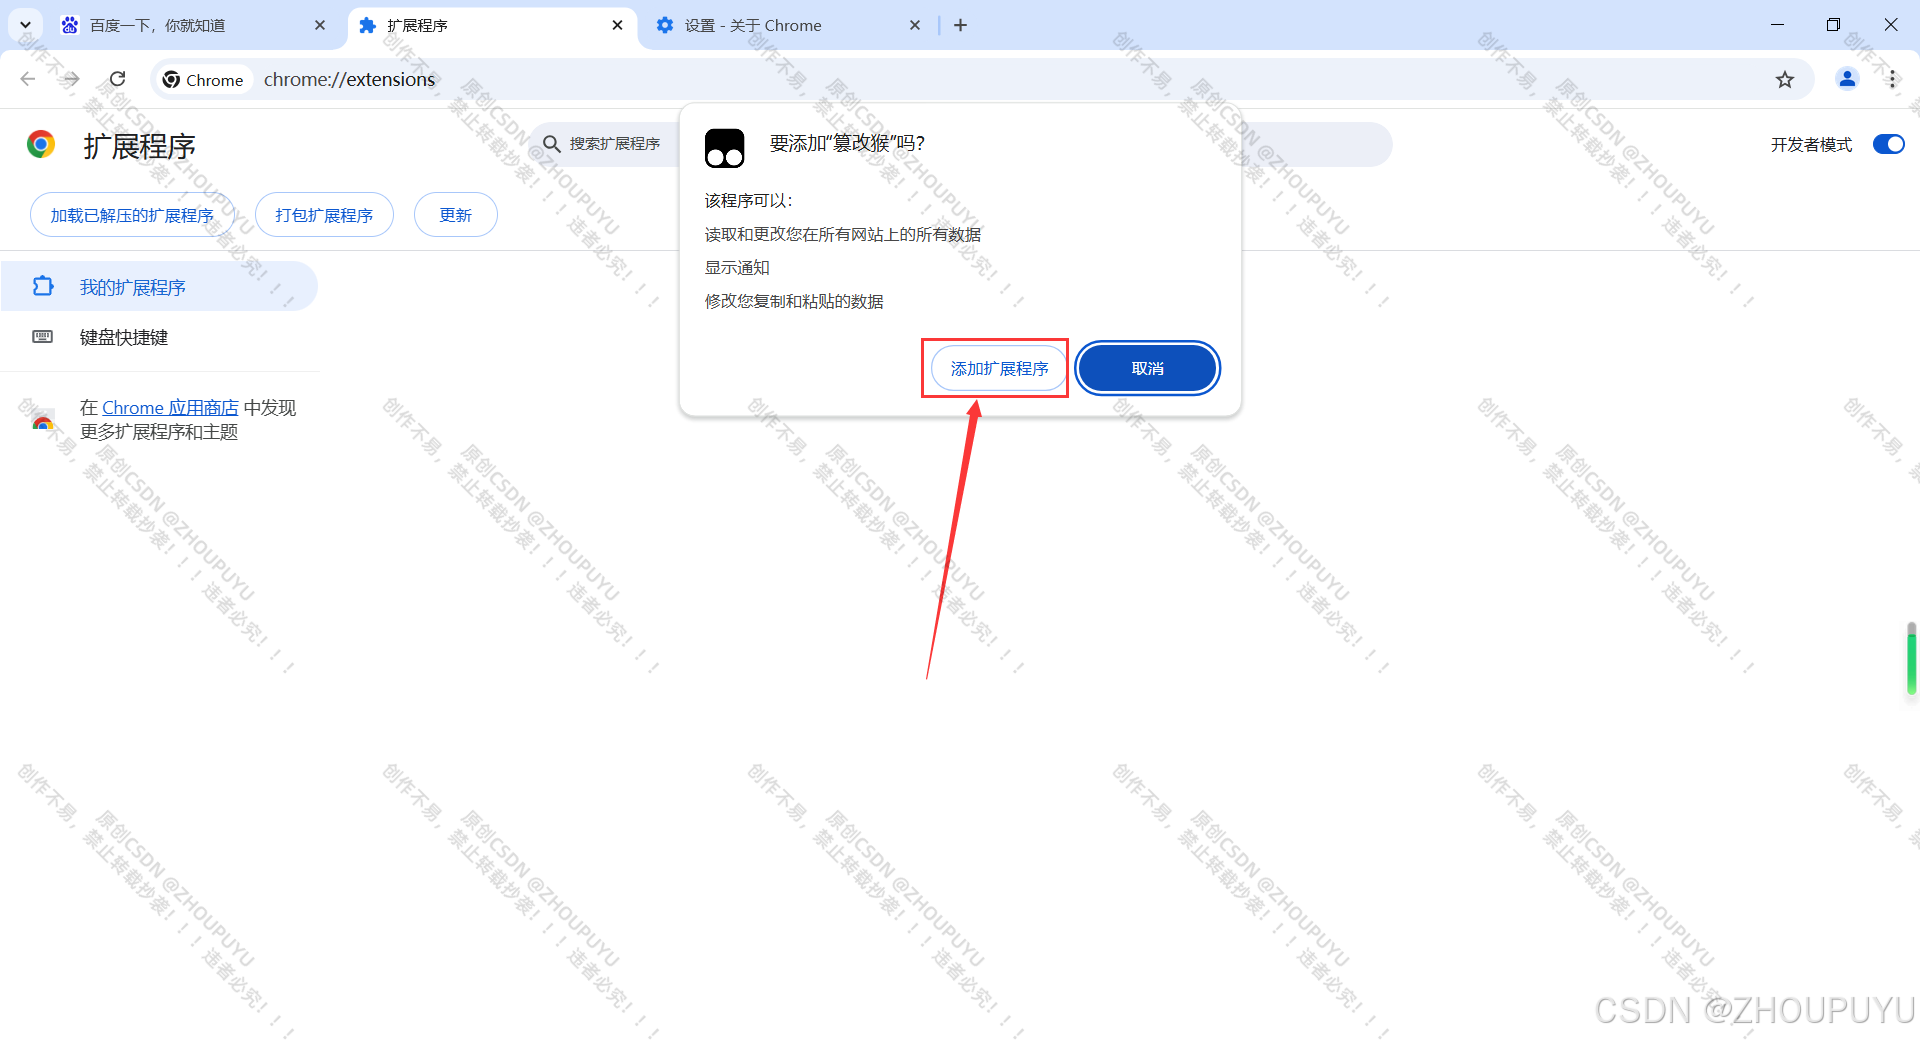
Task: Click the 篡改猴 extension icon in dialog
Action: point(725,148)
